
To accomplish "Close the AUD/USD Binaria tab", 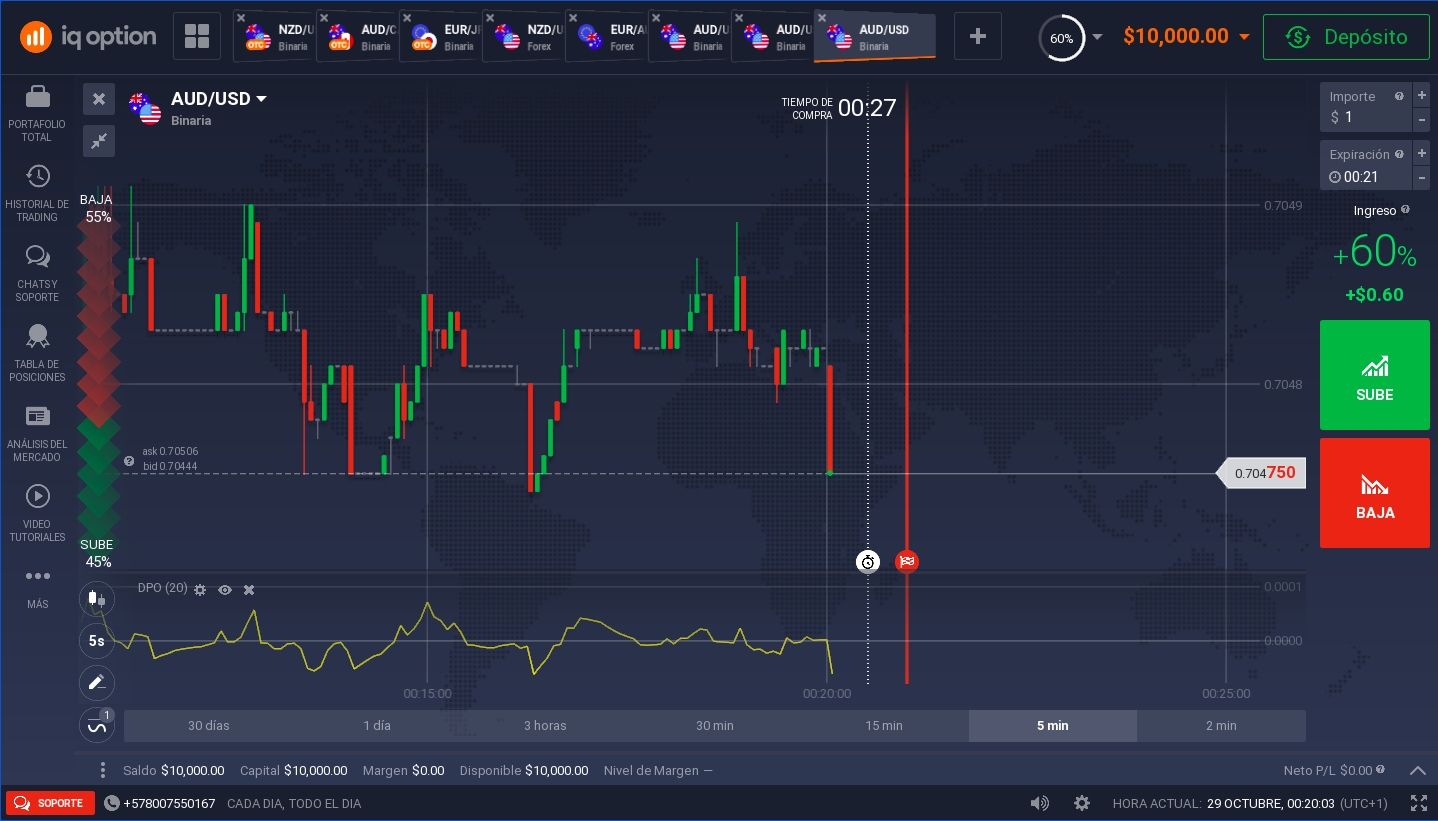I will tap(822, 18).
